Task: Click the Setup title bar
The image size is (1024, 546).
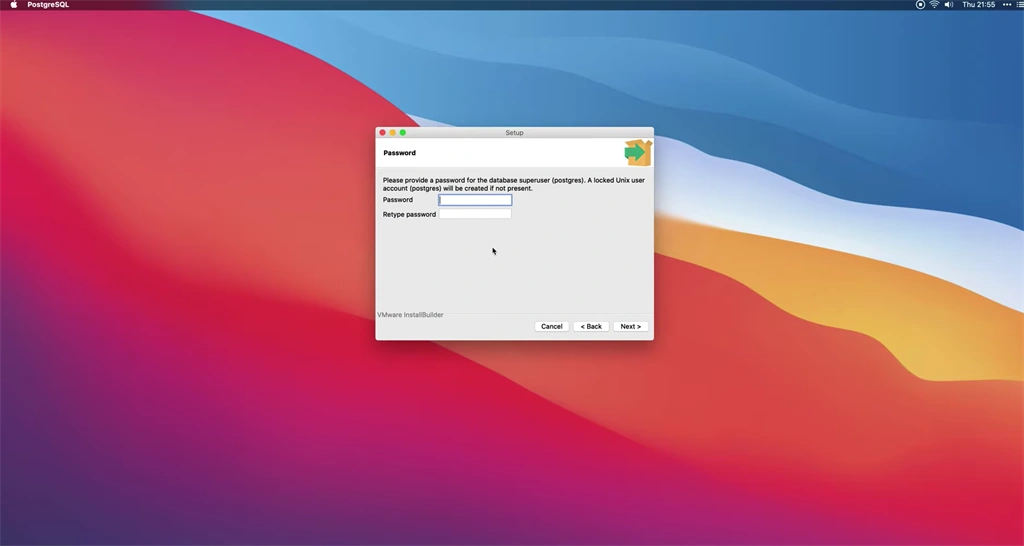Action: click(515, 133)
